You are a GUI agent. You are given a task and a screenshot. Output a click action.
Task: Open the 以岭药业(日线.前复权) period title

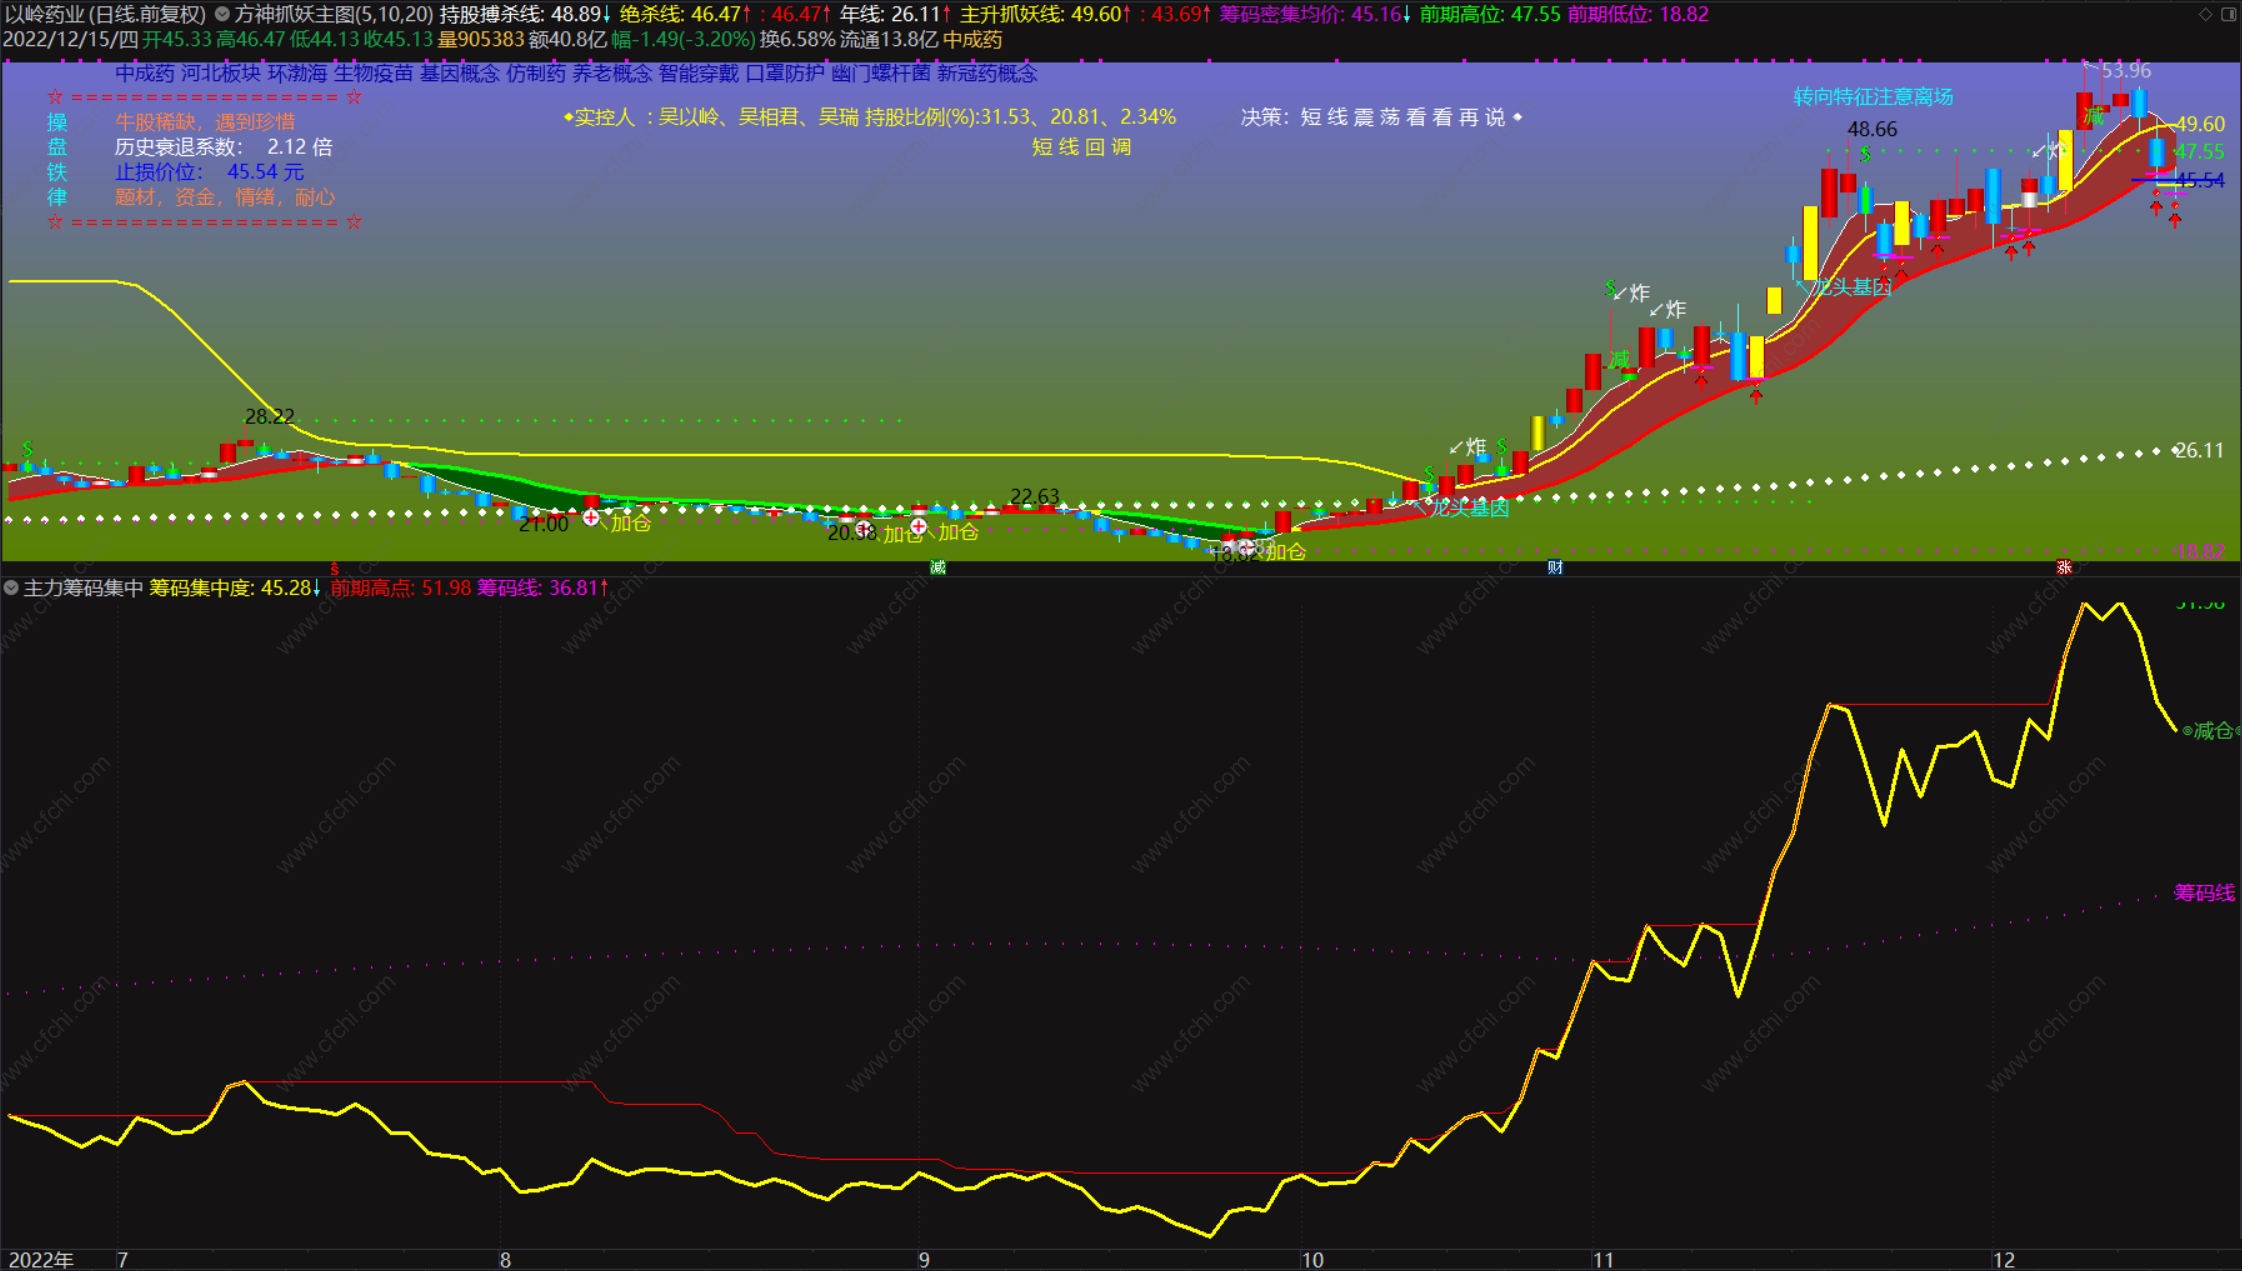click(x=105, y=14)
